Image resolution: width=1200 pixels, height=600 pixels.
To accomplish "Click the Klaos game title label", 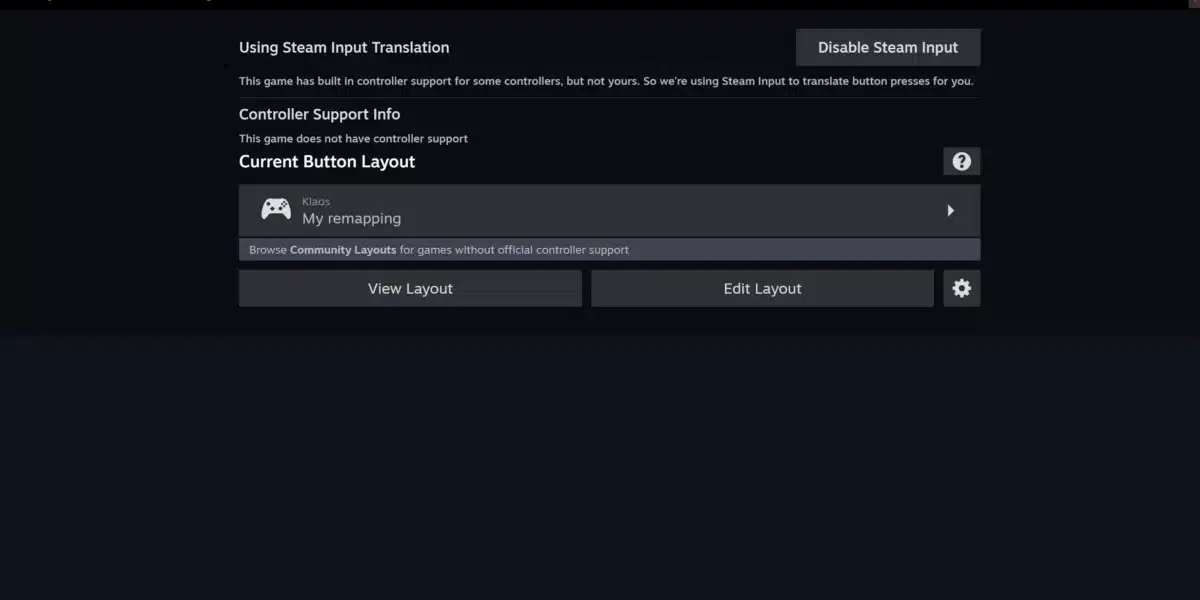I will 316,202.
